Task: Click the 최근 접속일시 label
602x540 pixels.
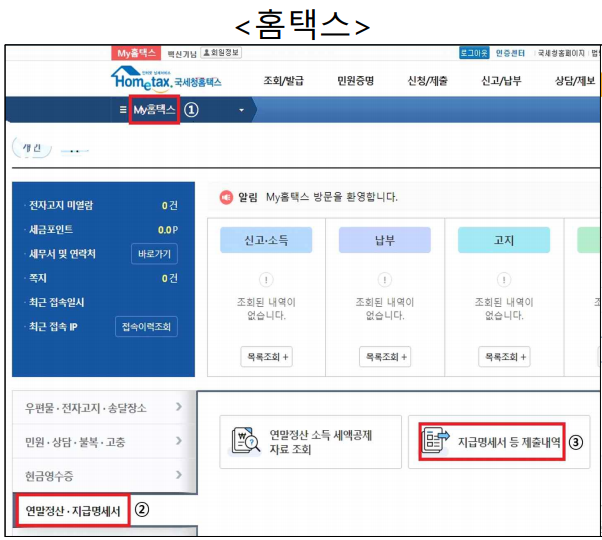Action: 56,302
